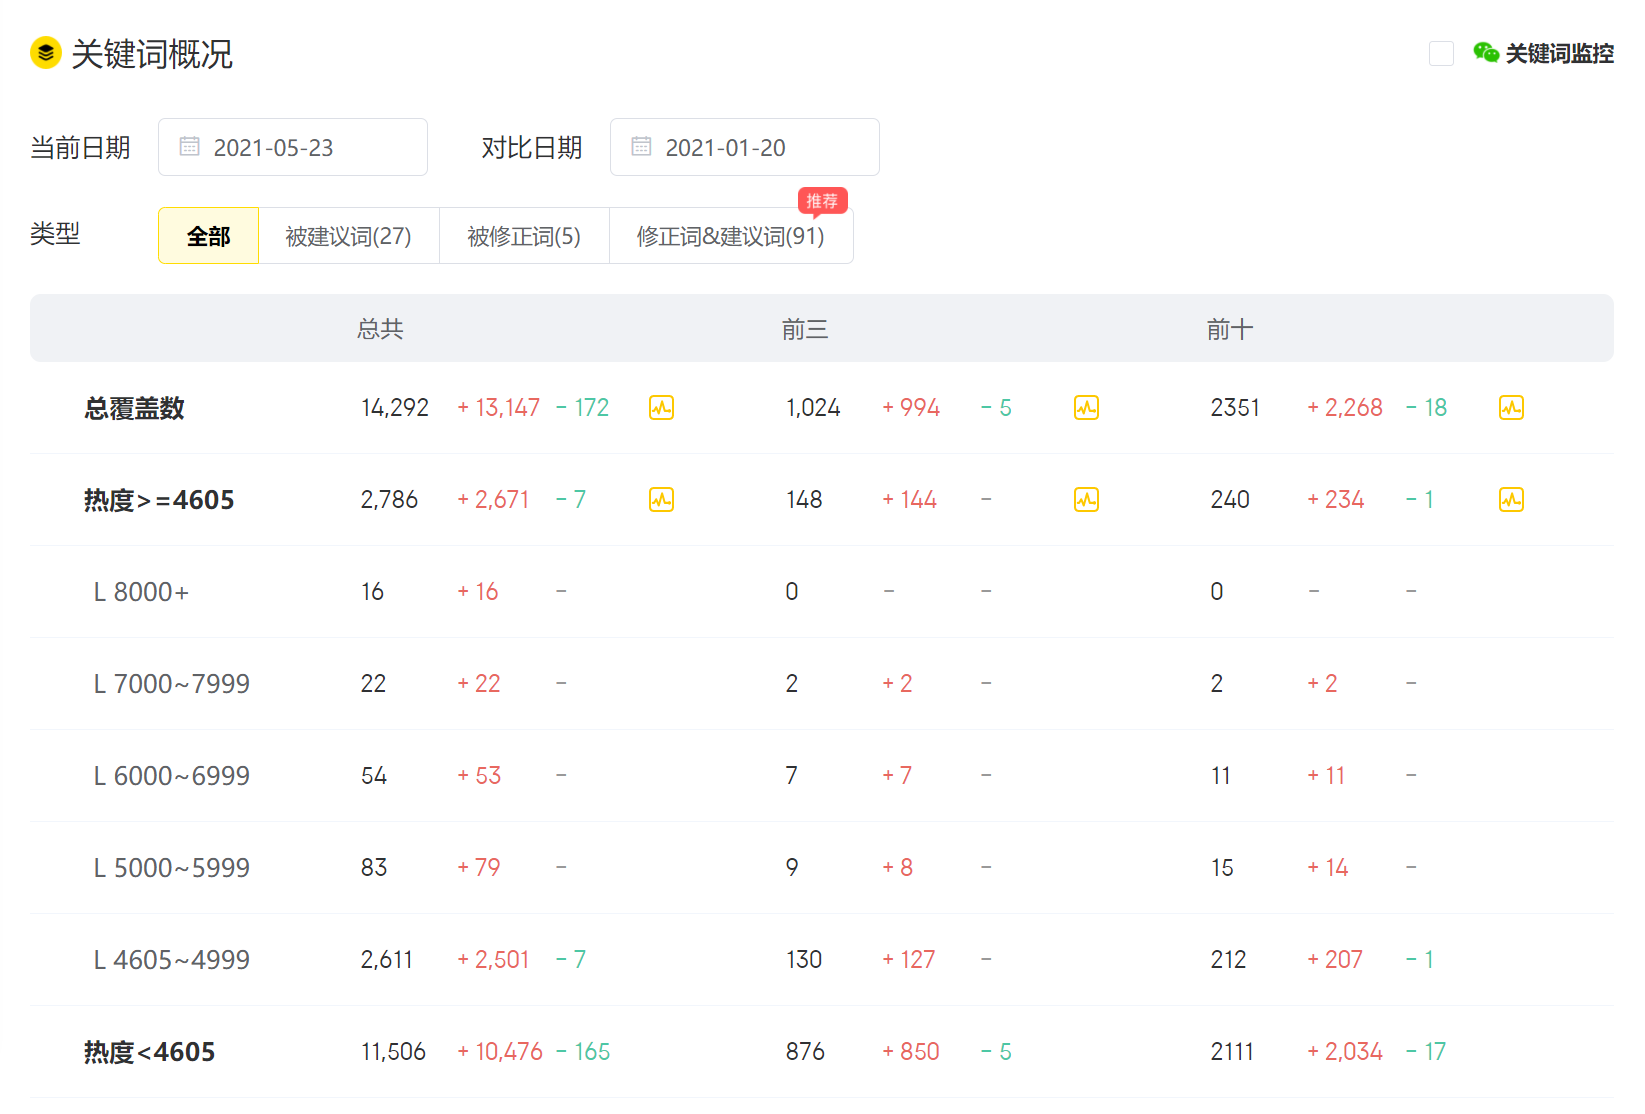Click the red 推荐 badge

(824, 200)
